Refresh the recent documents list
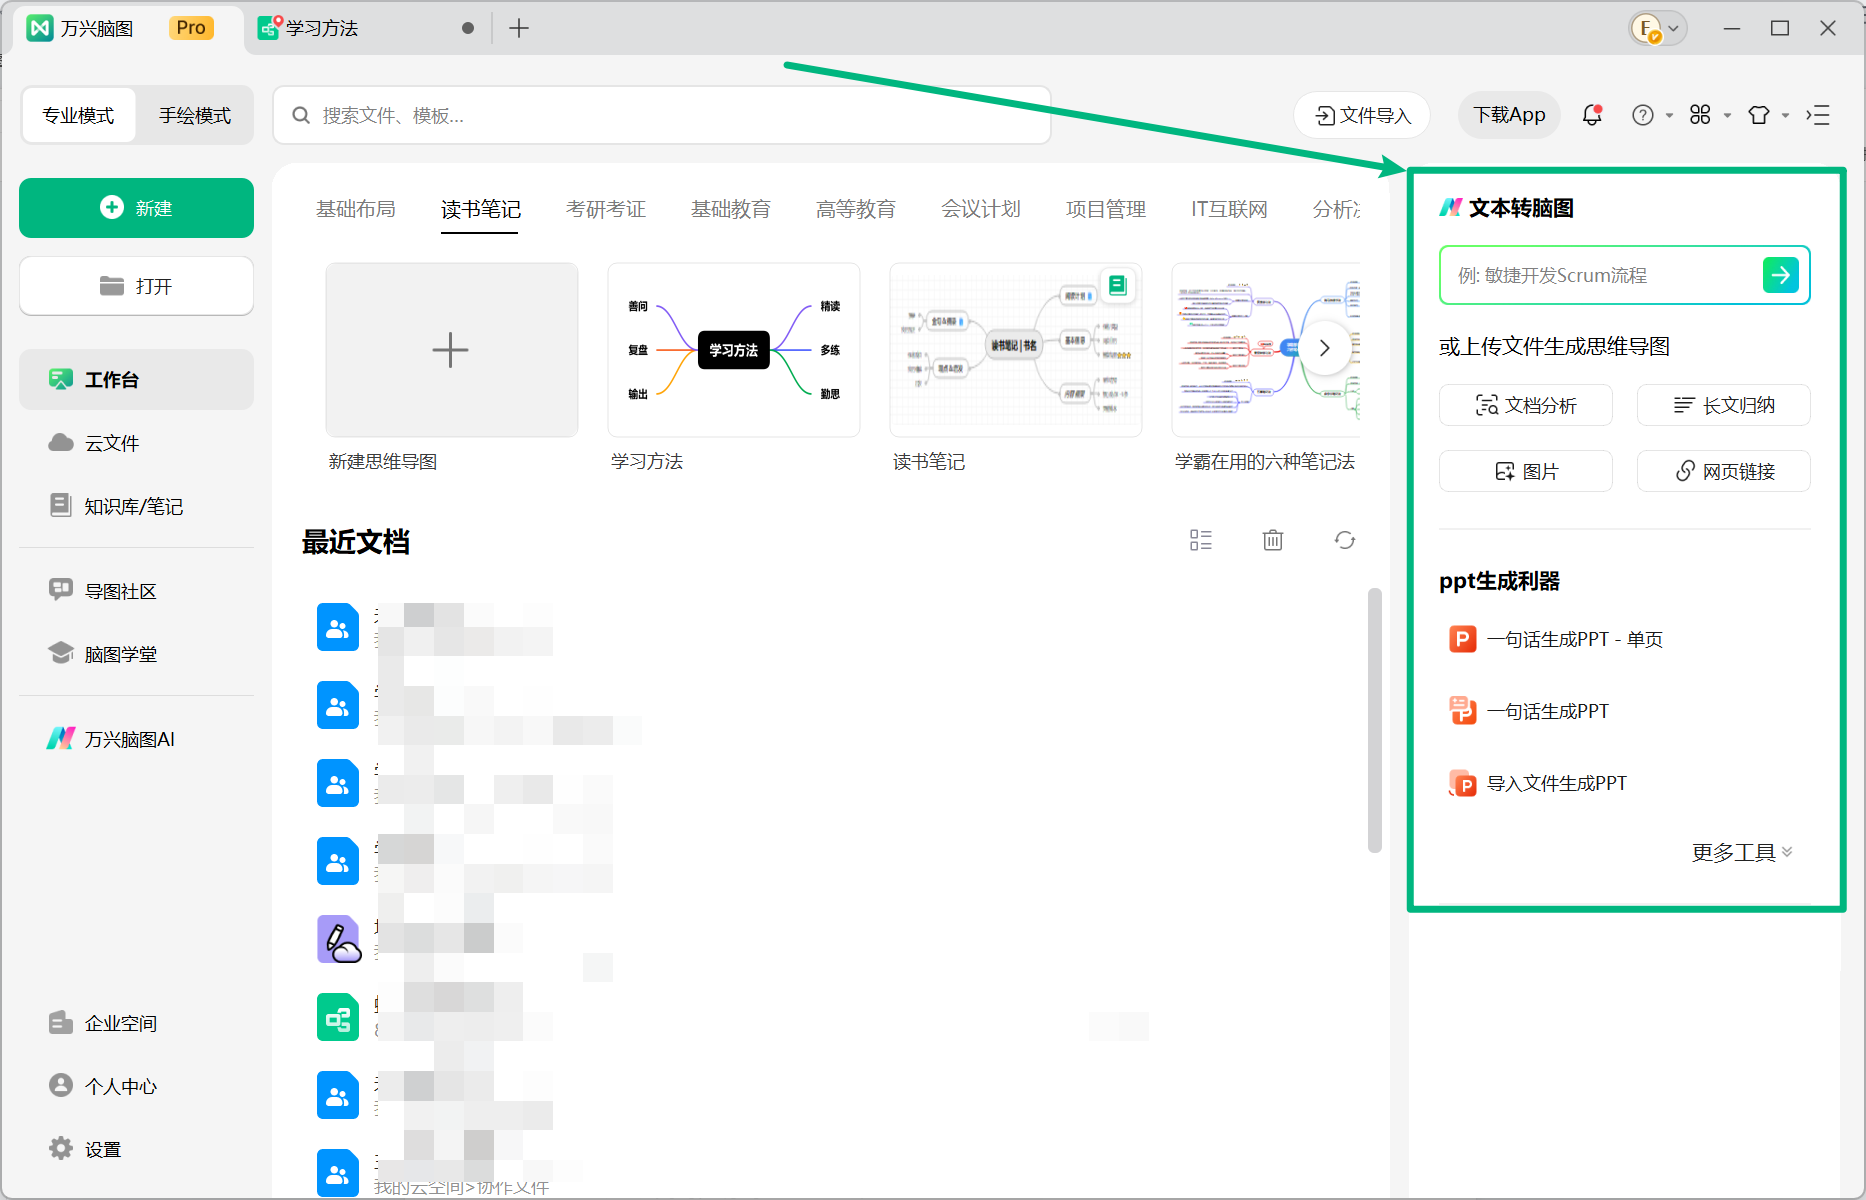Image resolution: width=1866 pixels, height=1200 pixels. click(1344, 540)
